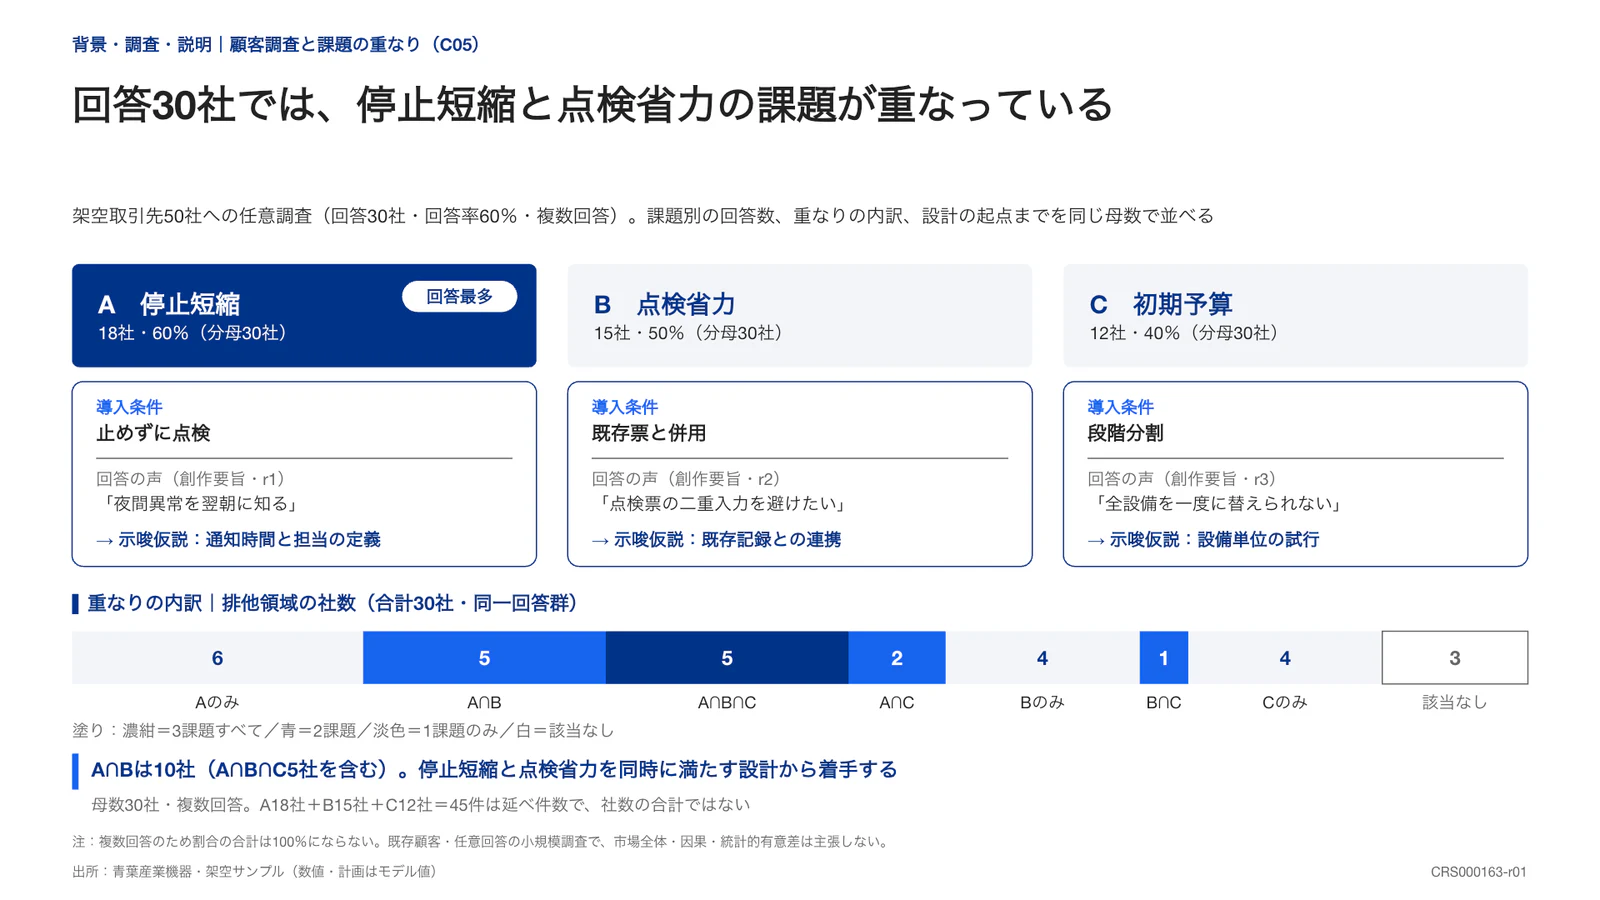
Task: Click the note starting 母数30社・複数回答
Action: click(420, 805)
